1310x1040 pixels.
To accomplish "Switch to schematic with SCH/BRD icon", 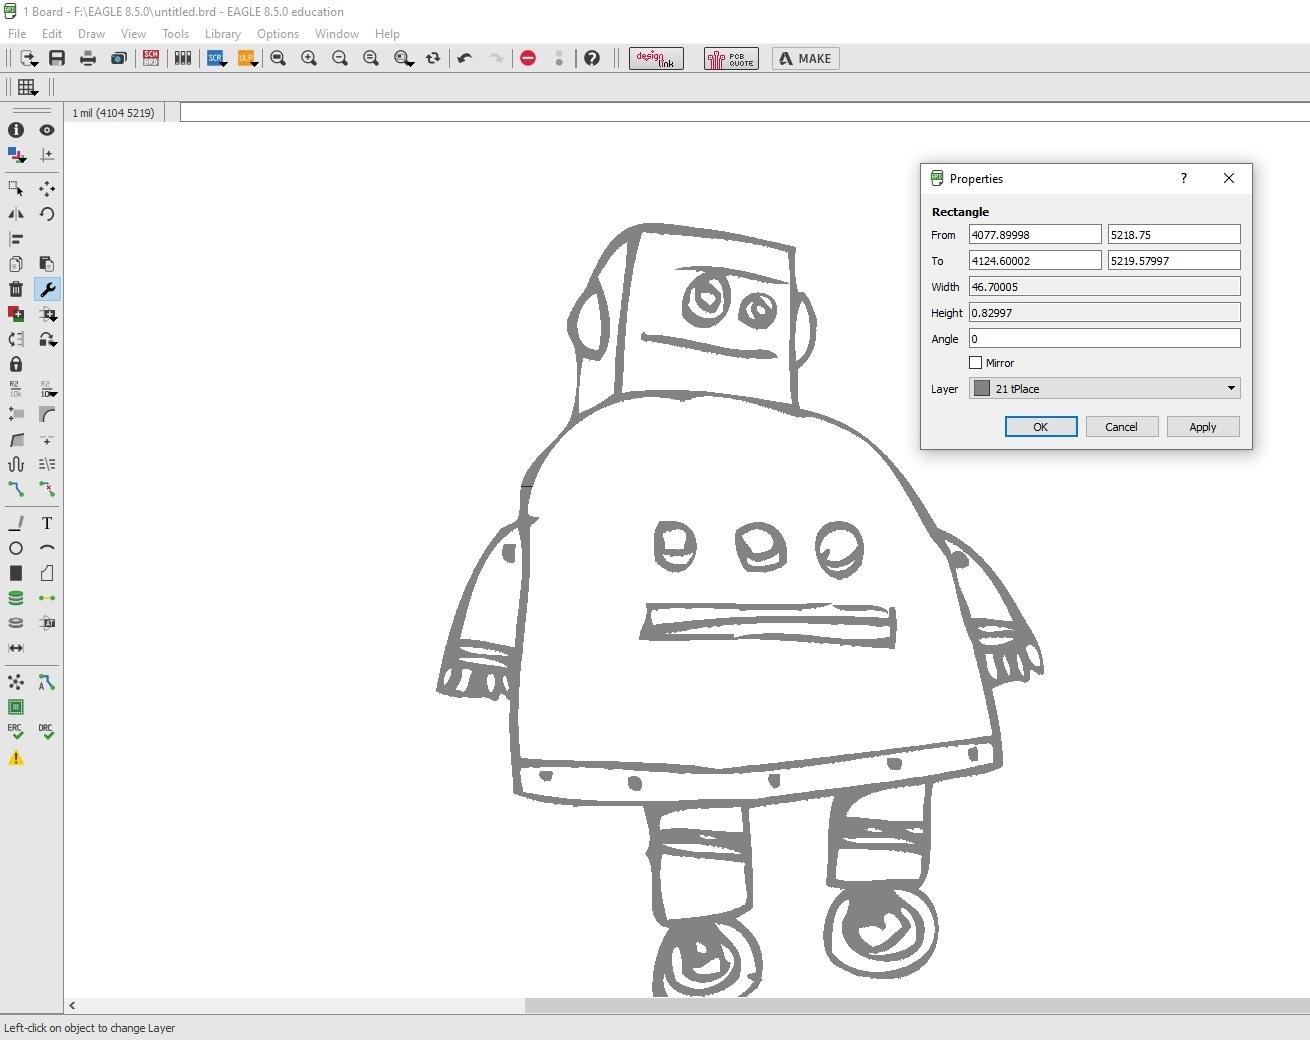I will (x=151, y=58).
